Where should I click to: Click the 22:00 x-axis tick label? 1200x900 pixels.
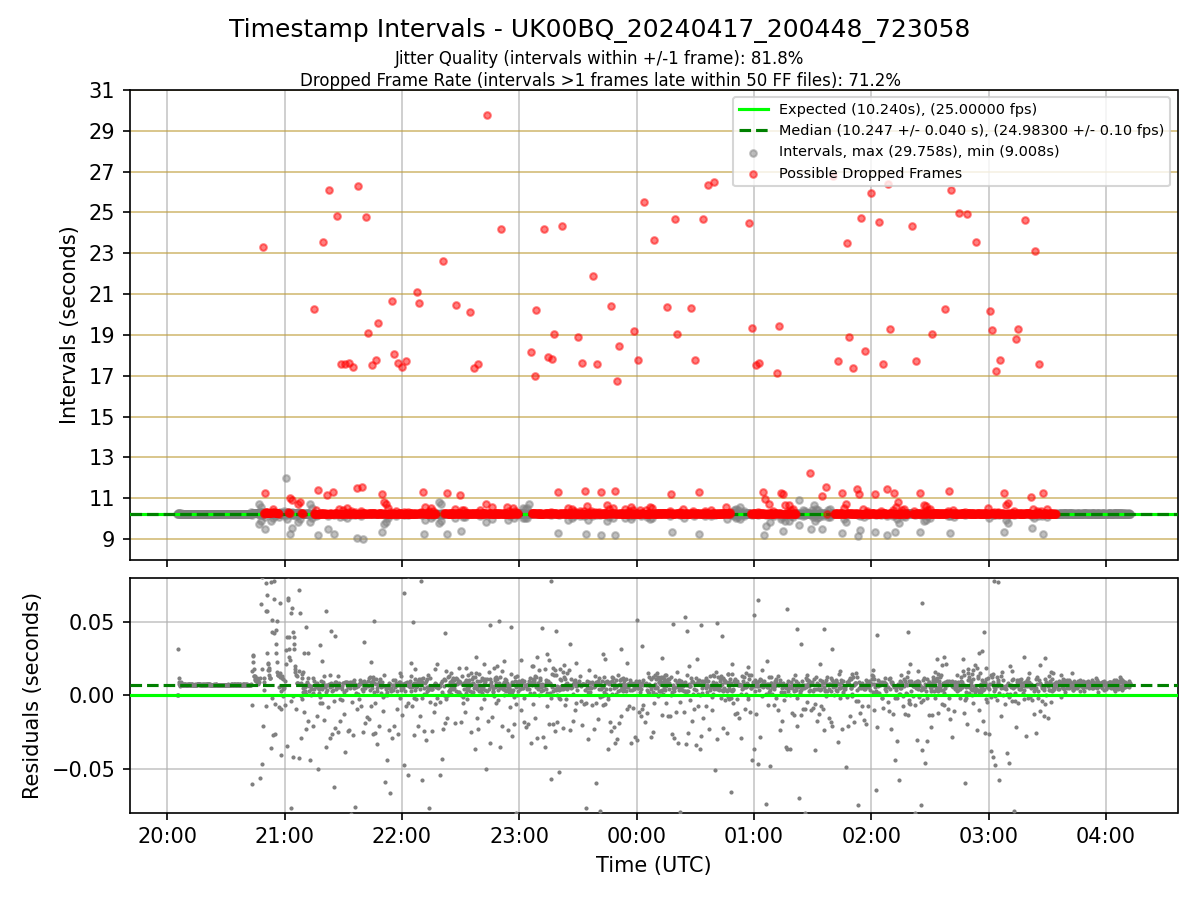coord(401,836)
